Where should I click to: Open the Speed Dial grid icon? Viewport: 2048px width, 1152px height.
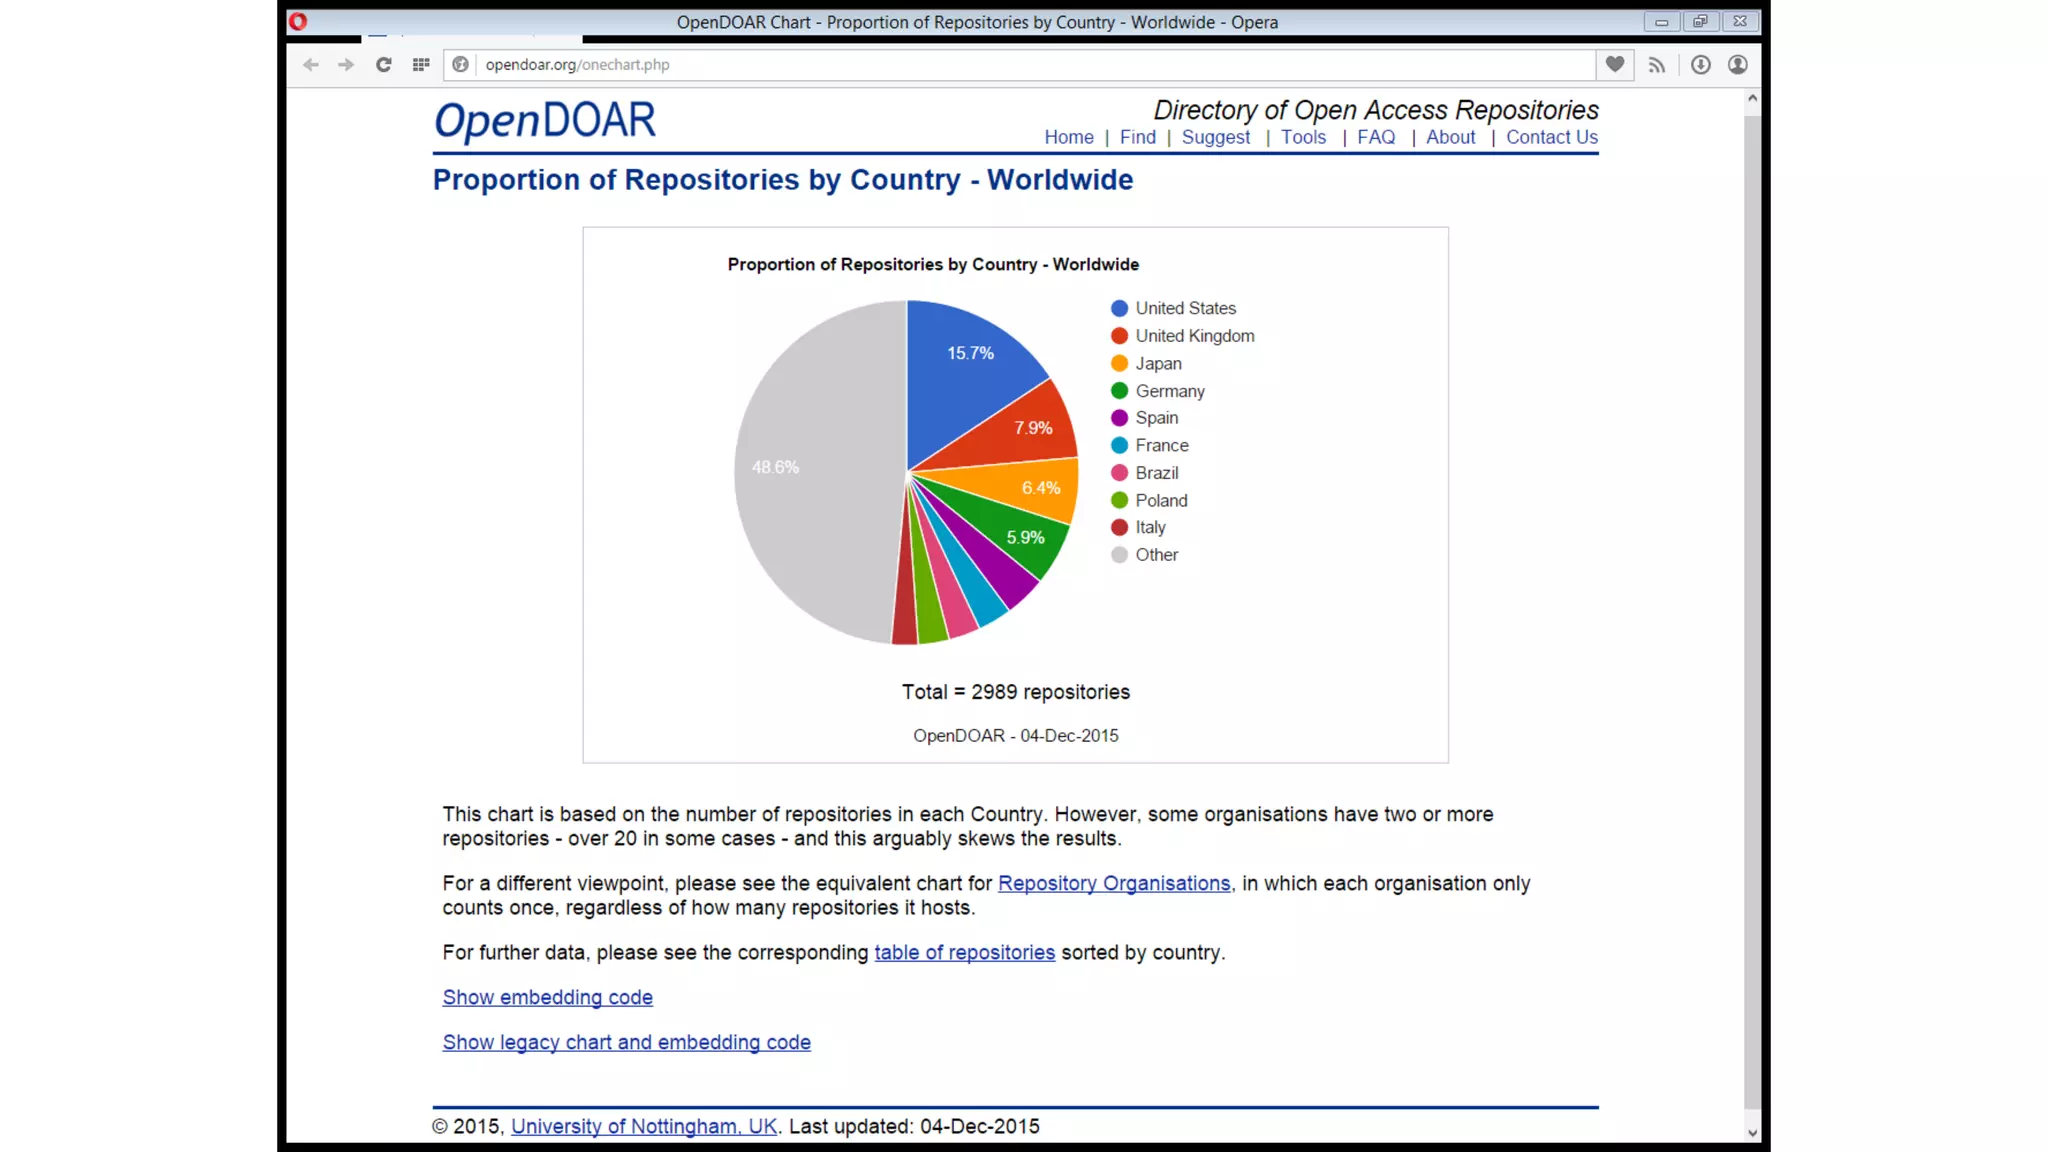pyautogui.click(x=421, y=65)
